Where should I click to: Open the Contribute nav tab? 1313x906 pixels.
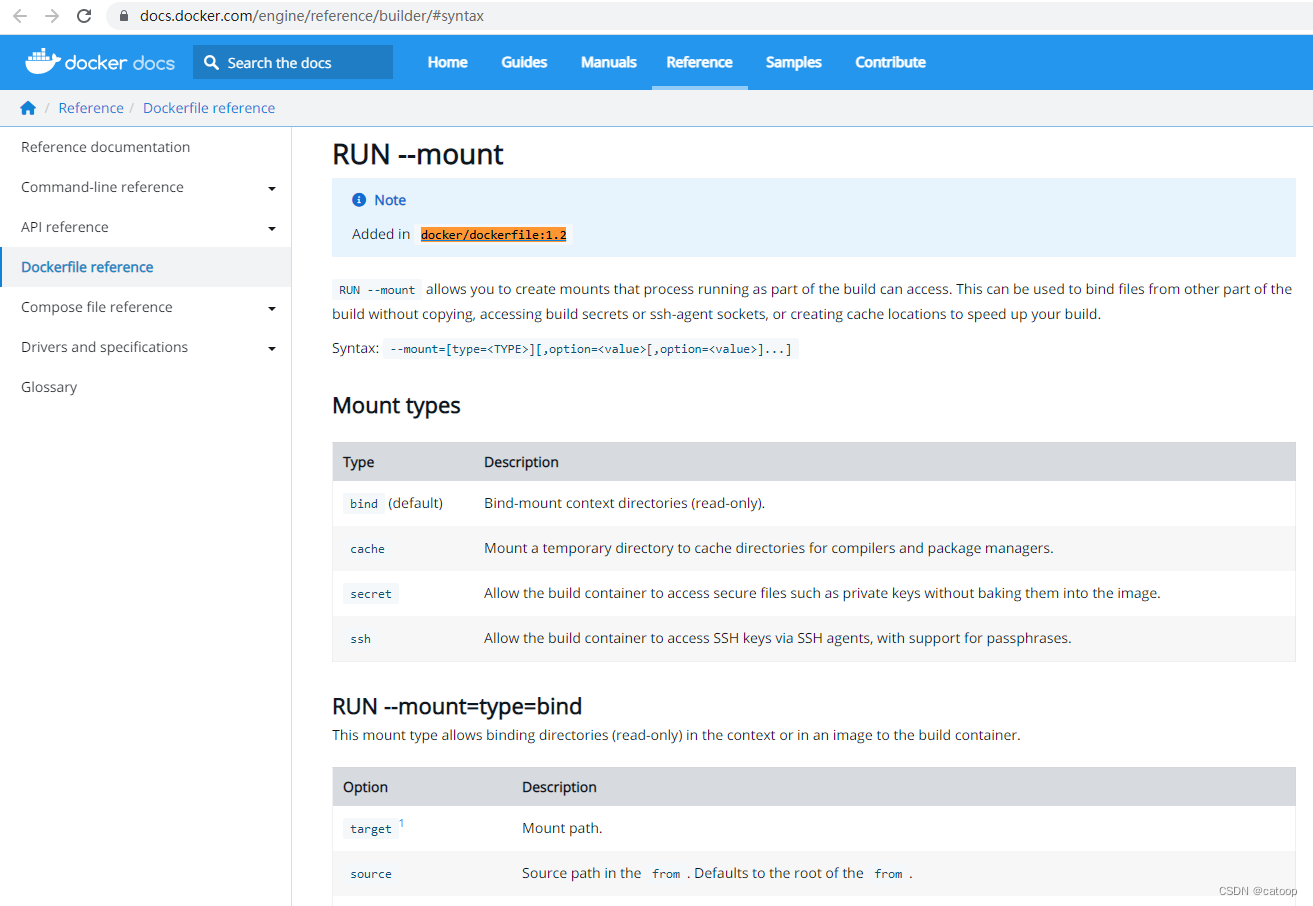890,62
